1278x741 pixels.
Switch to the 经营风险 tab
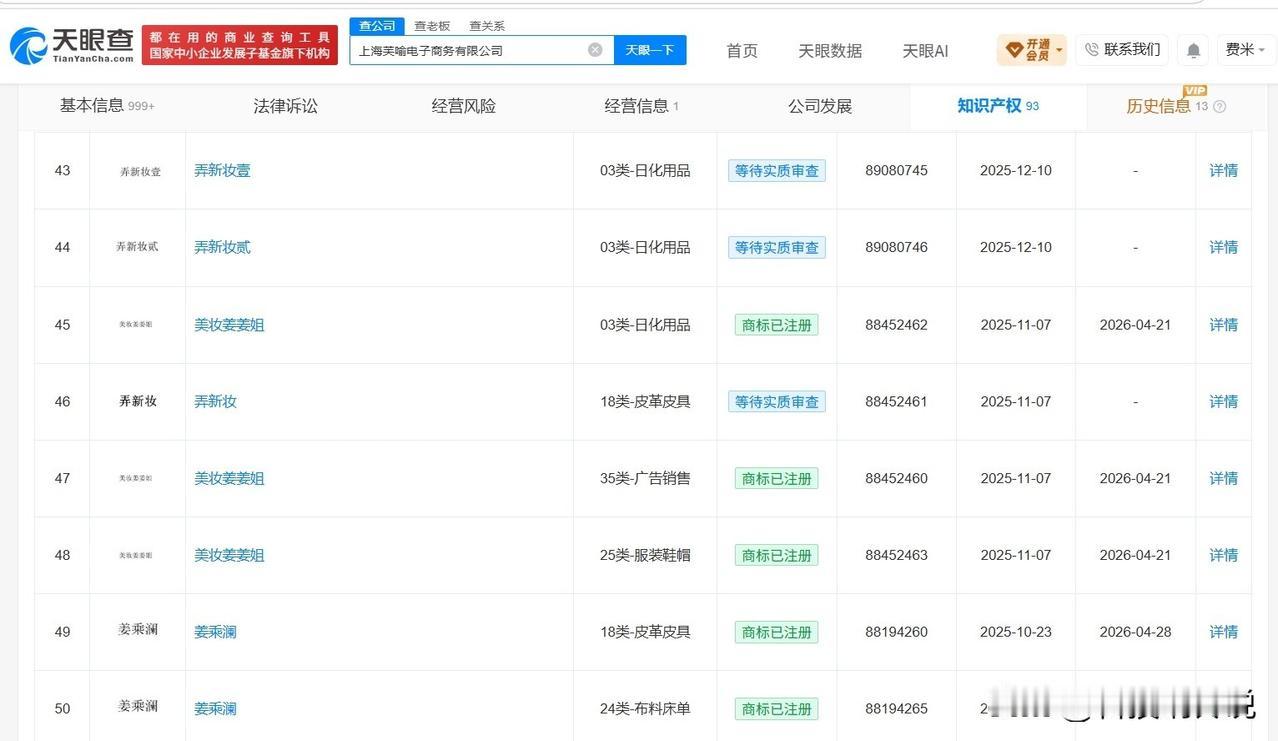point(464,106)
